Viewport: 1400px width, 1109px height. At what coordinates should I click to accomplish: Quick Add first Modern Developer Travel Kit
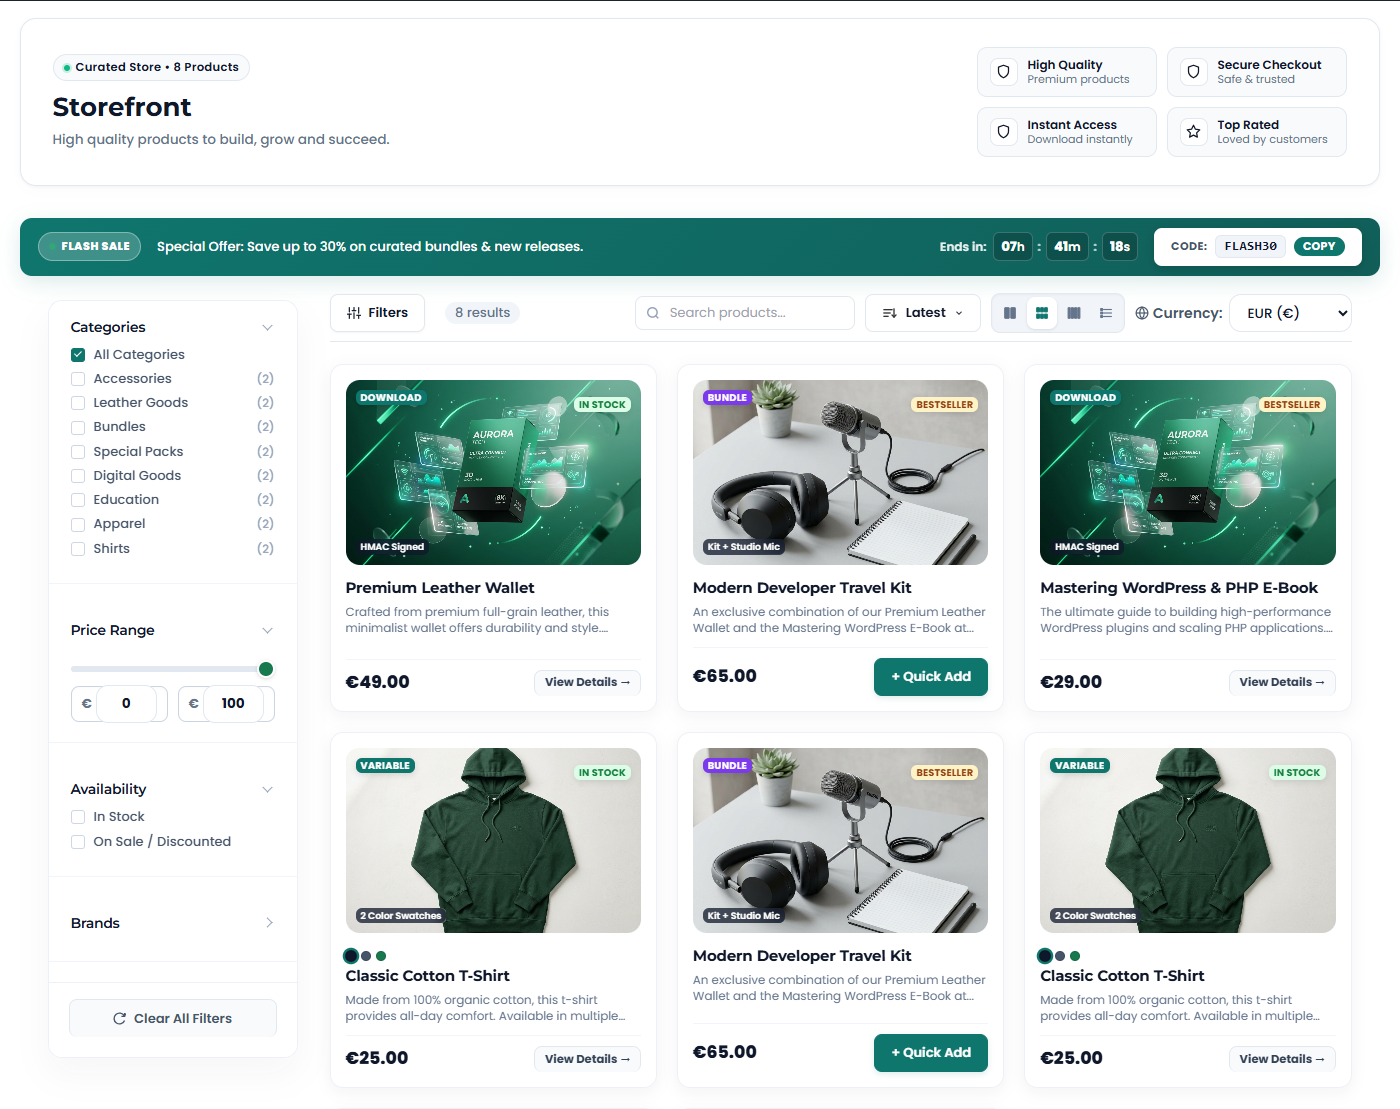click(931, 676)
